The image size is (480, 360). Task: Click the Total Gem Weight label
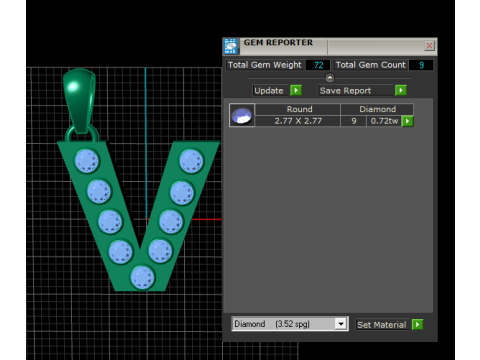click(x=264, y=65)
